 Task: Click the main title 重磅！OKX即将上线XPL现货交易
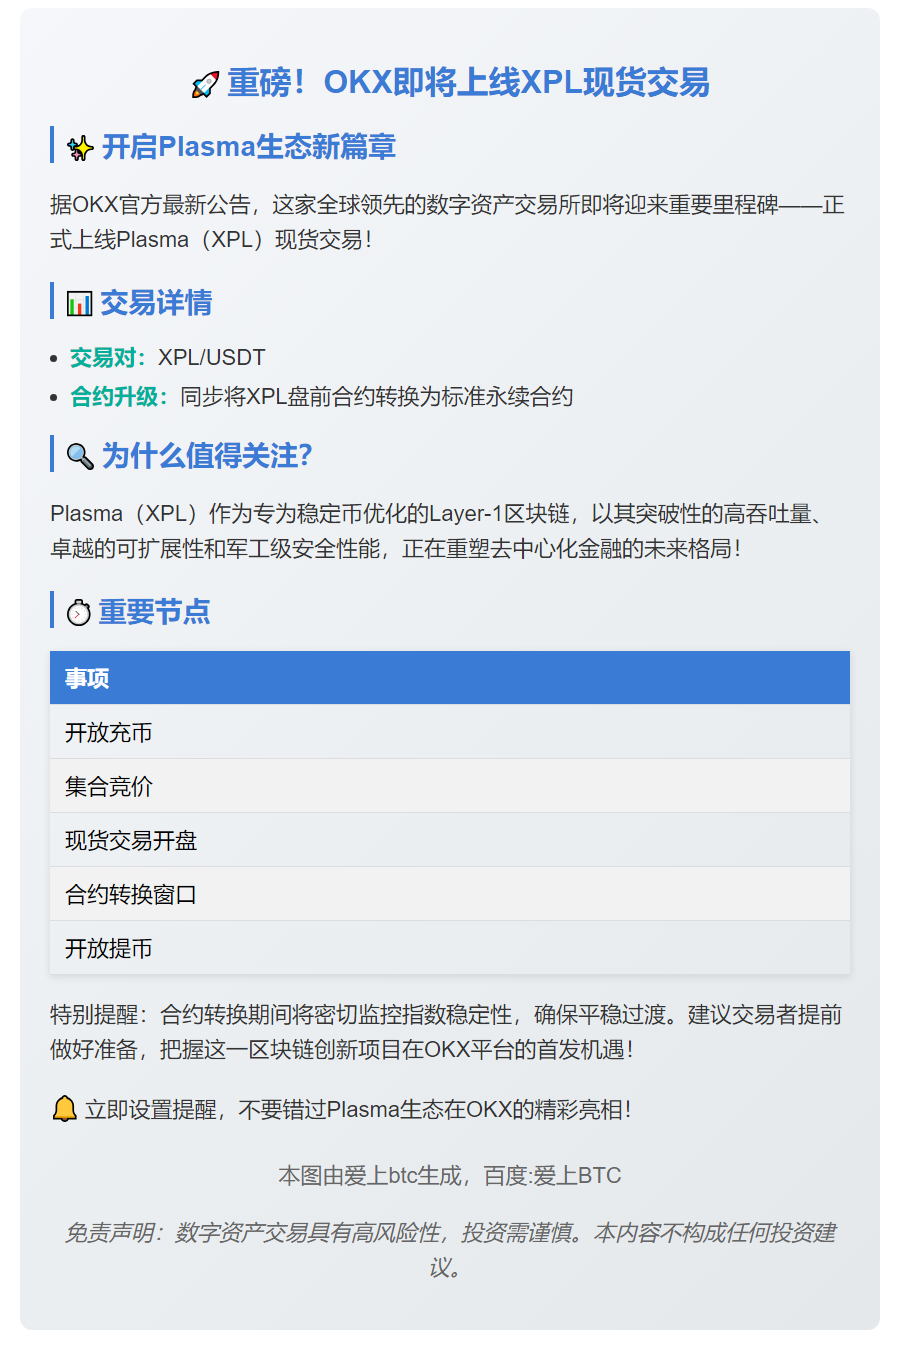tap(468, 83)
